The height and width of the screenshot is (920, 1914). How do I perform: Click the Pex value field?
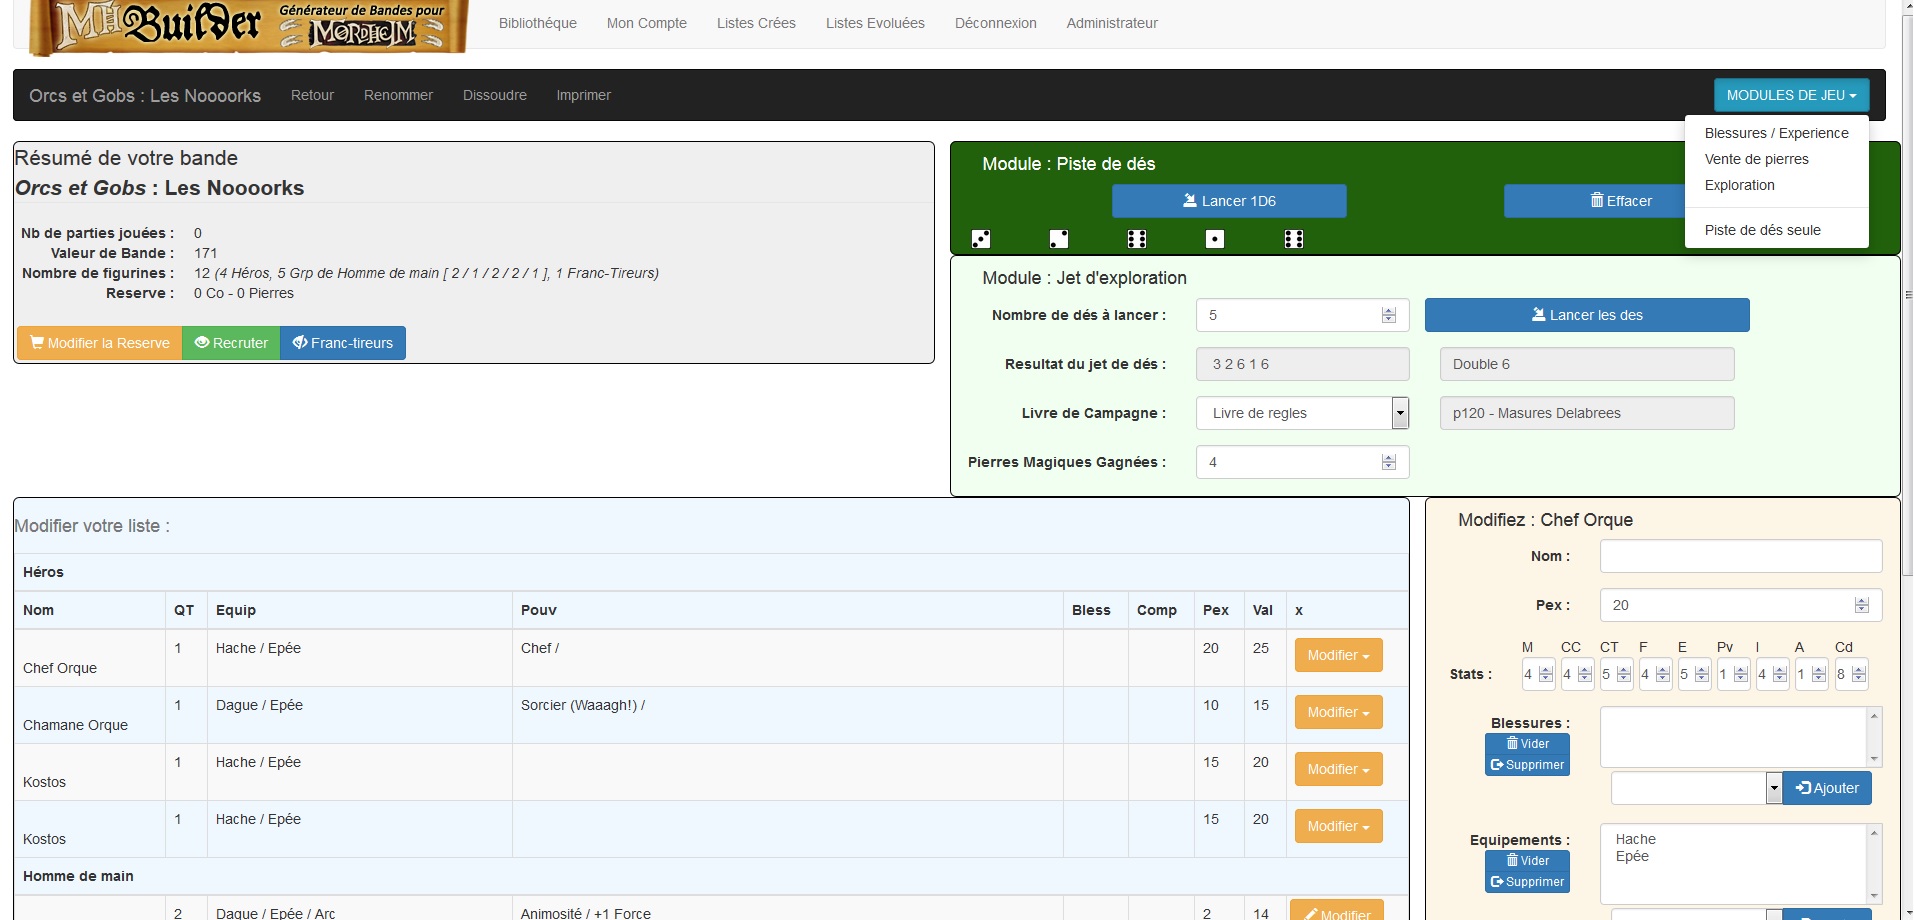[x=1741, y=605]
